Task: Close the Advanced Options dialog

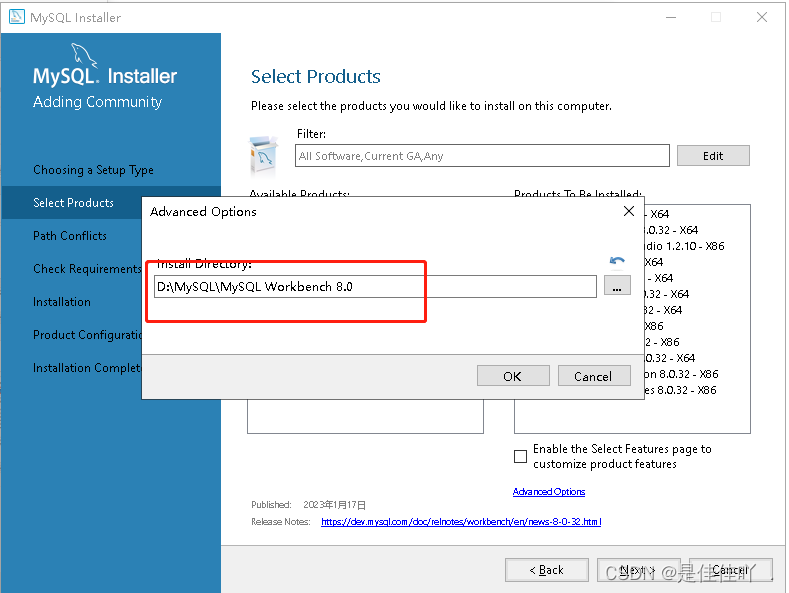Action: 628,211
